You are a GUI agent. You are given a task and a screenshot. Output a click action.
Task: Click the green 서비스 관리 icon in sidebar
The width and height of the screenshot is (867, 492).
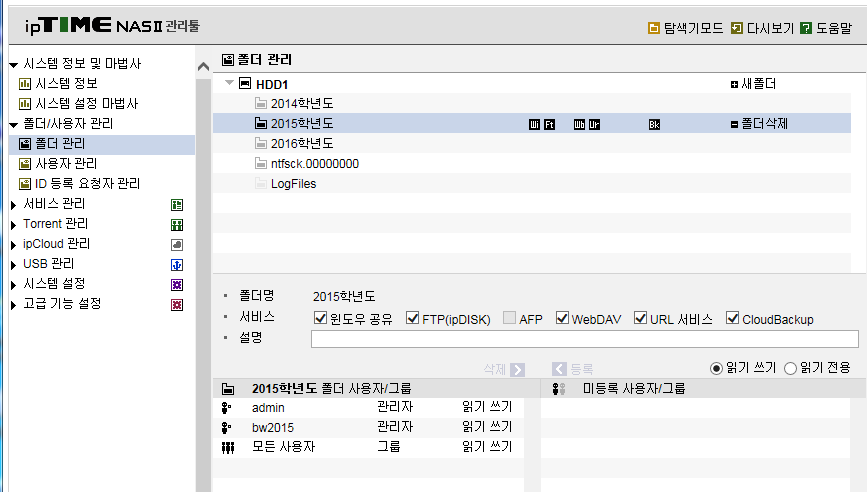pos(177,205)
